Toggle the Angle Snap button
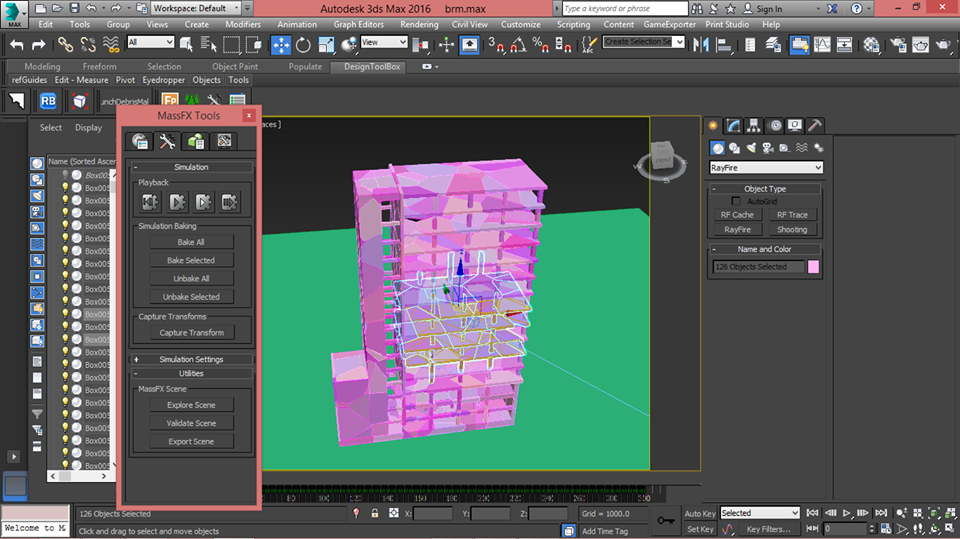Screen dimensions: 960x539 tap(519, 45)
